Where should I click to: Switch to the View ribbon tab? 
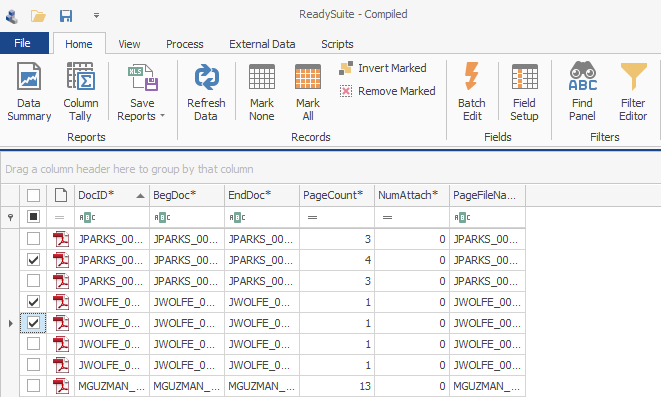pyautogui.click(x=129, y=44)
